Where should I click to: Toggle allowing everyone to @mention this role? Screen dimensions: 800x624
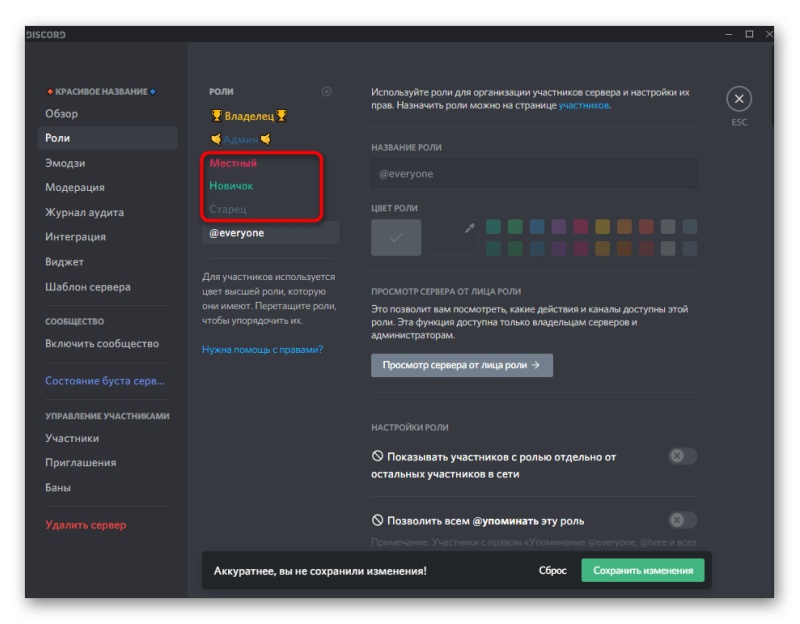(x=682, y=520)
